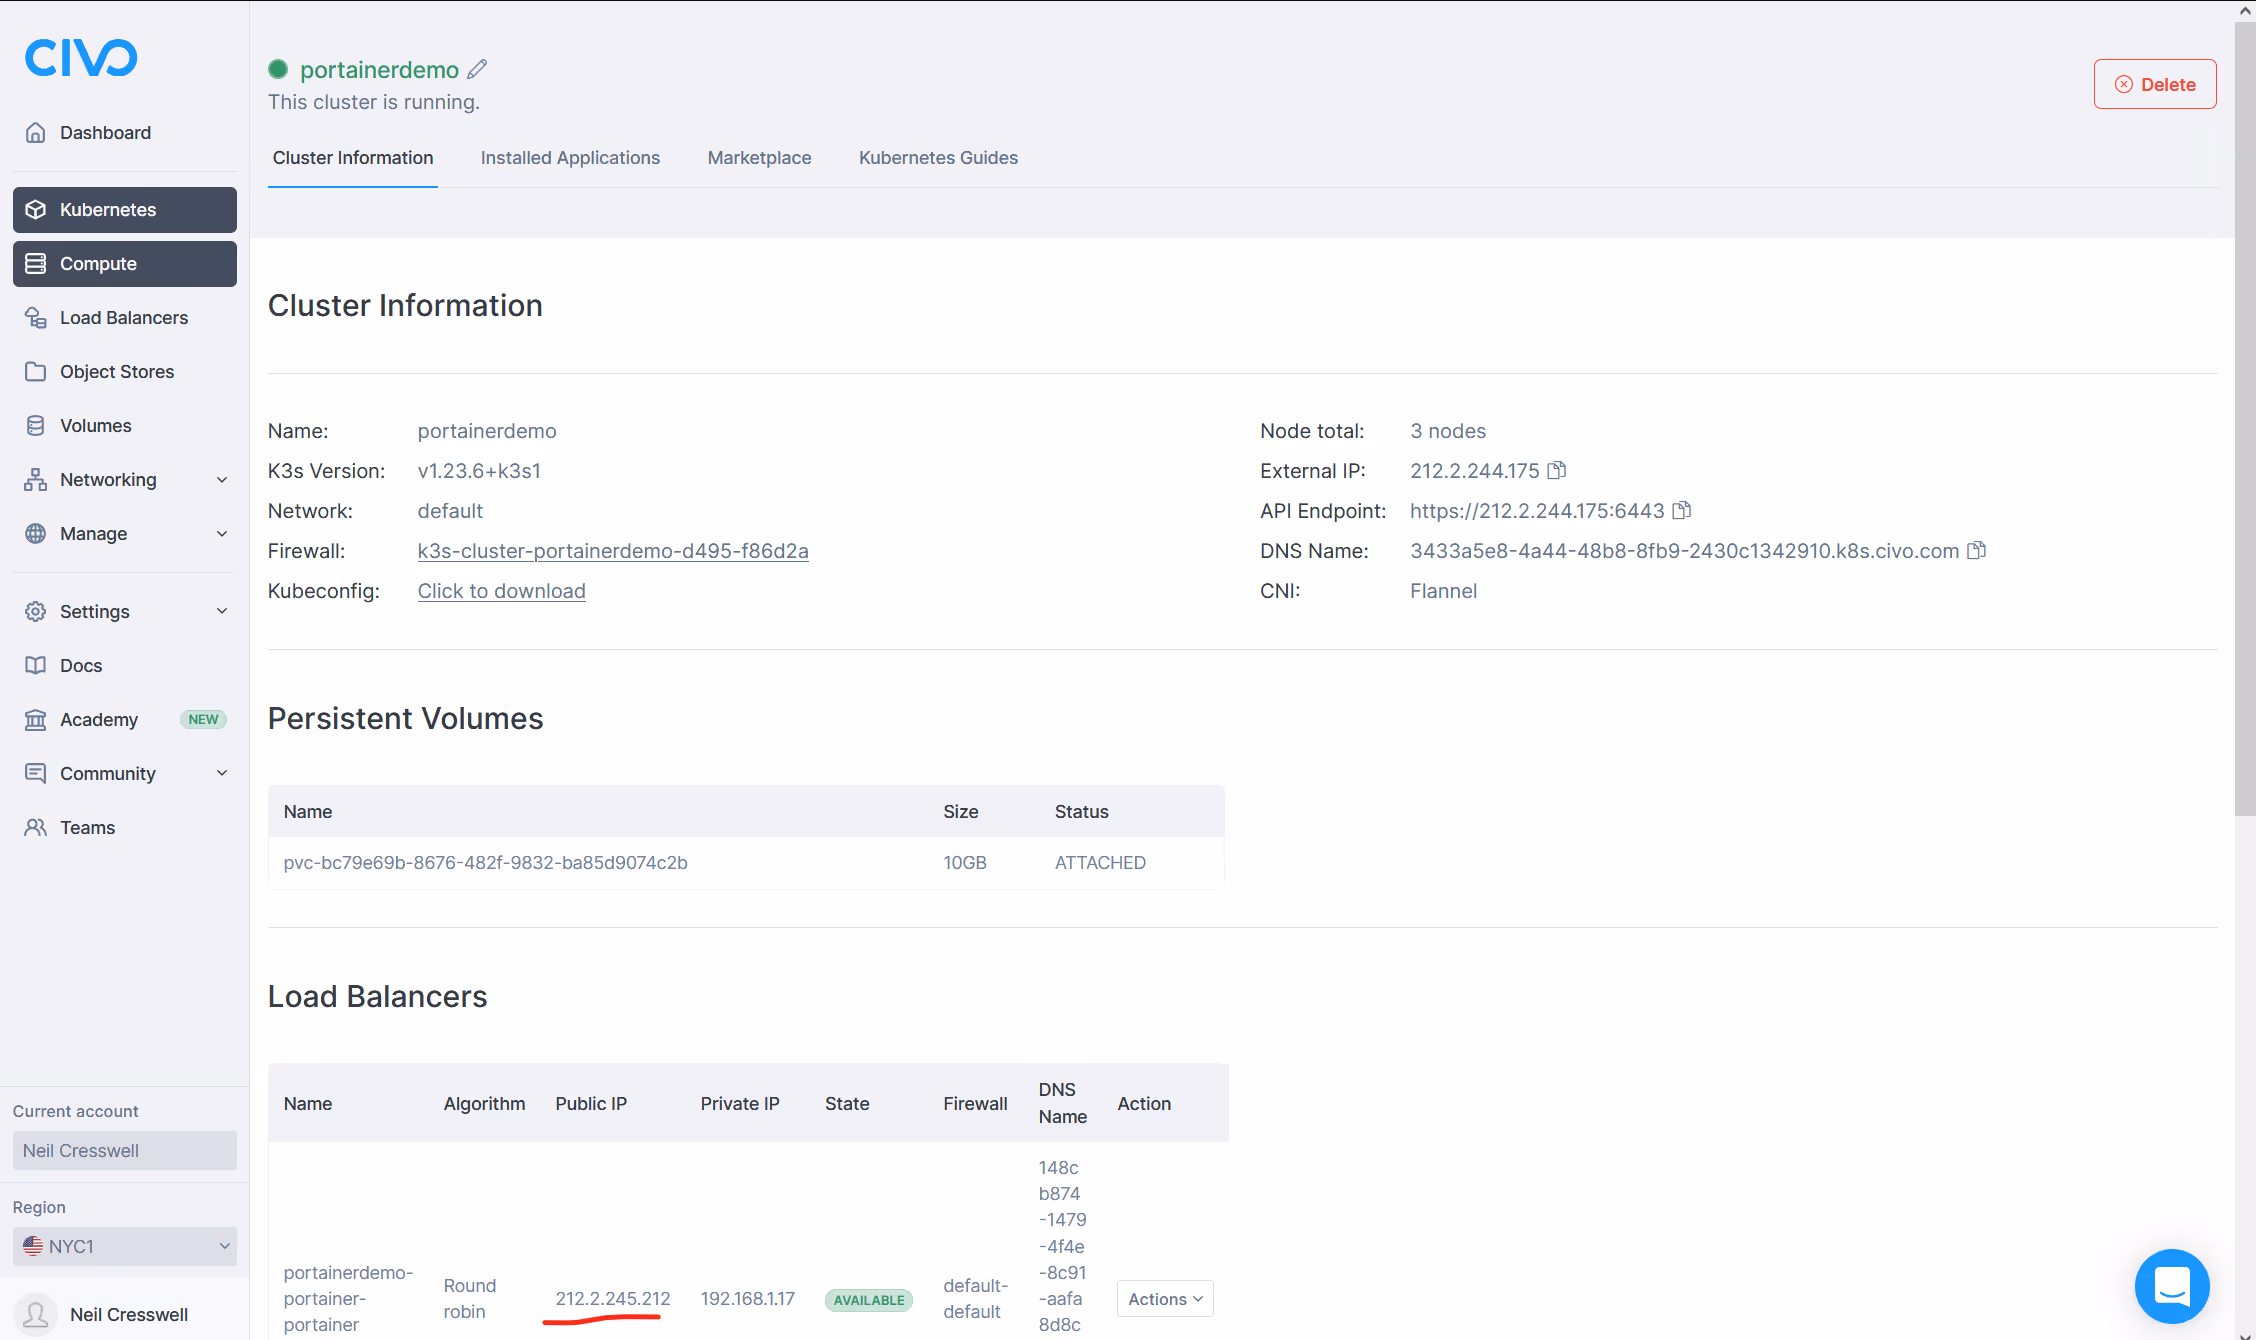Click the Dashboard home icon
This screenshot has width=2256, height=1340.
[36, 132]
